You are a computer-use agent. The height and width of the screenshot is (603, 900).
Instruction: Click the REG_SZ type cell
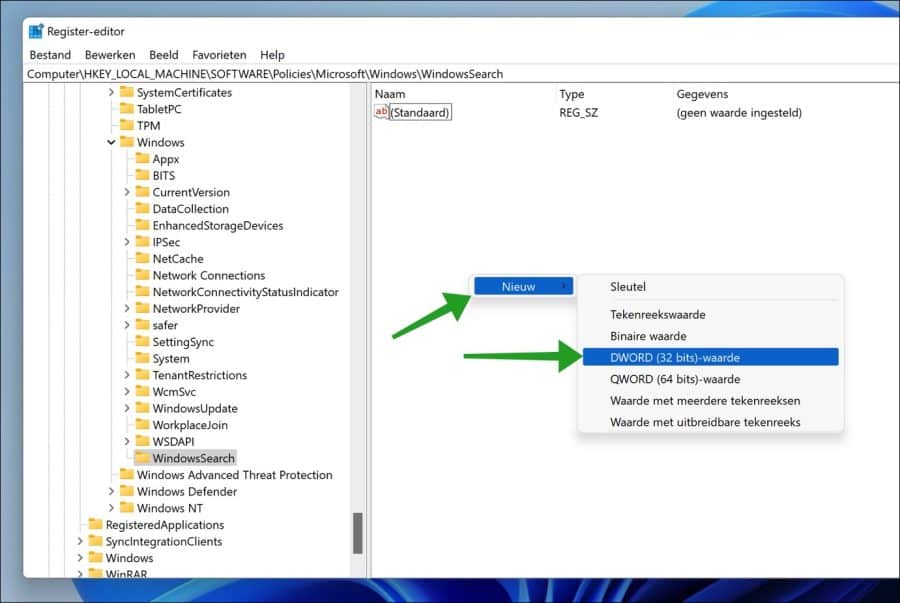coord(579,112)
